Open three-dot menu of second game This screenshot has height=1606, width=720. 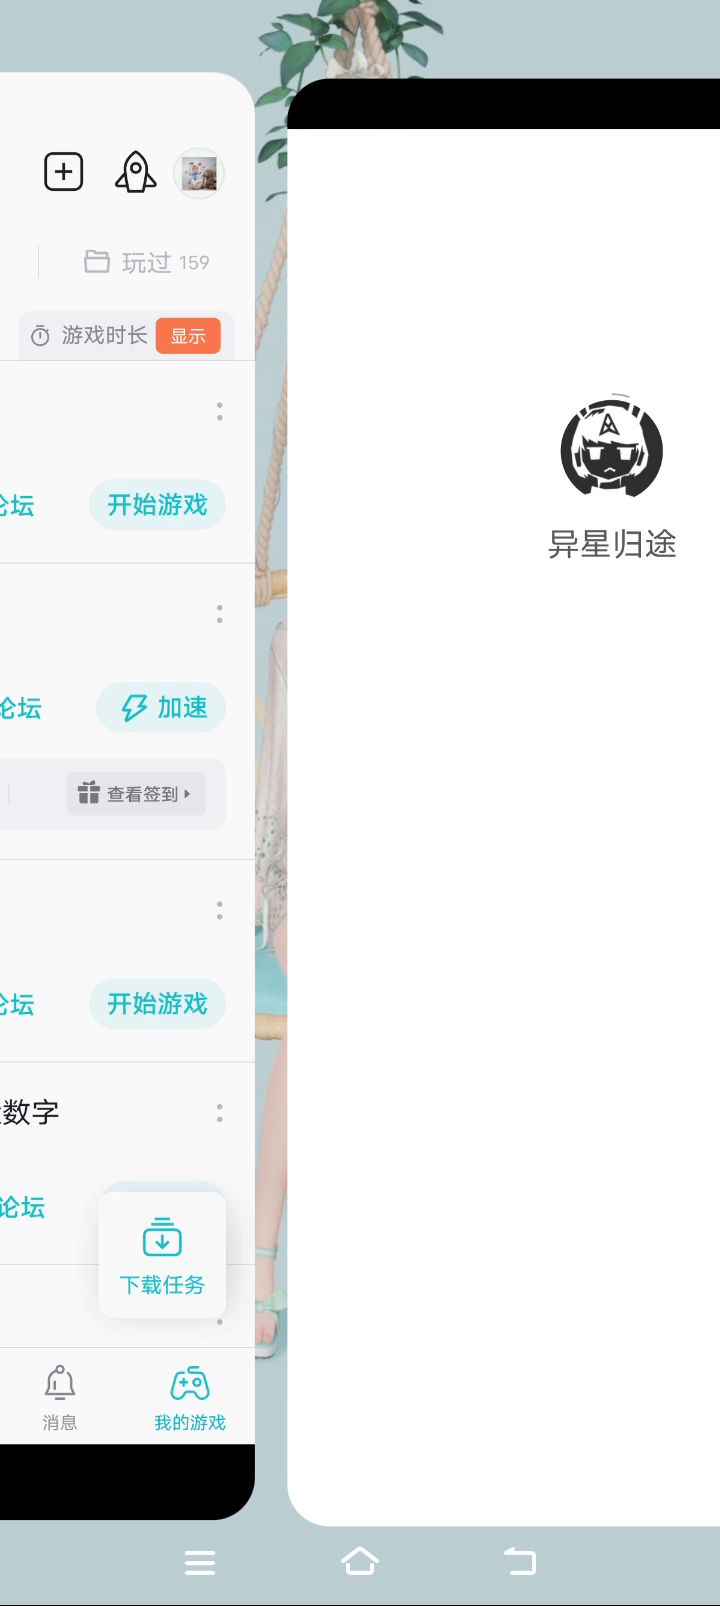point(220,613)
